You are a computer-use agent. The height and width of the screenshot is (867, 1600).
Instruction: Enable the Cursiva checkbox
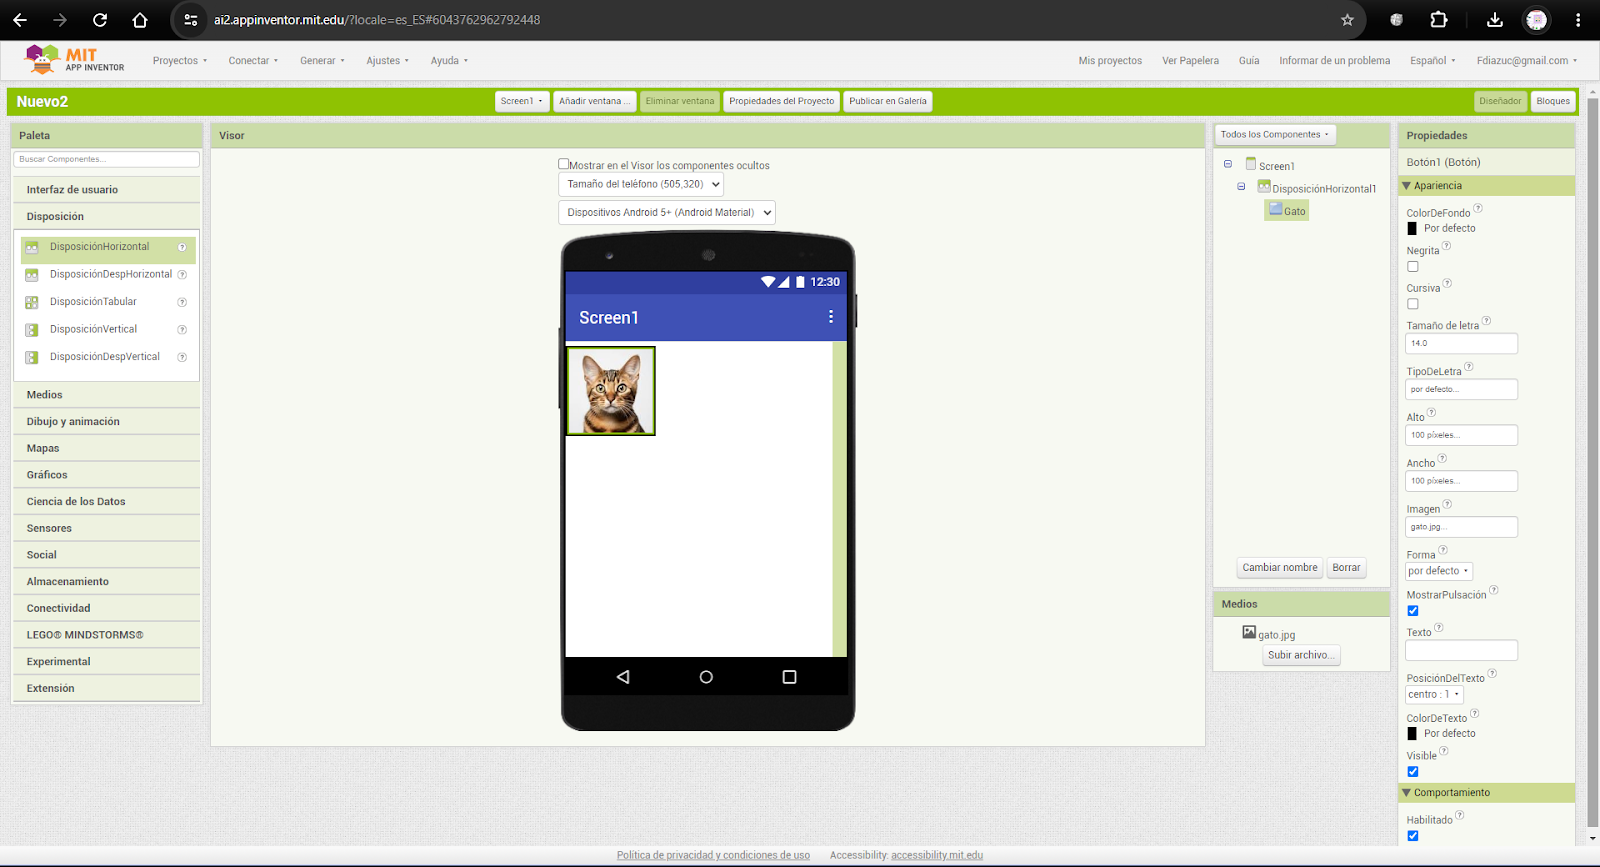1413,304
